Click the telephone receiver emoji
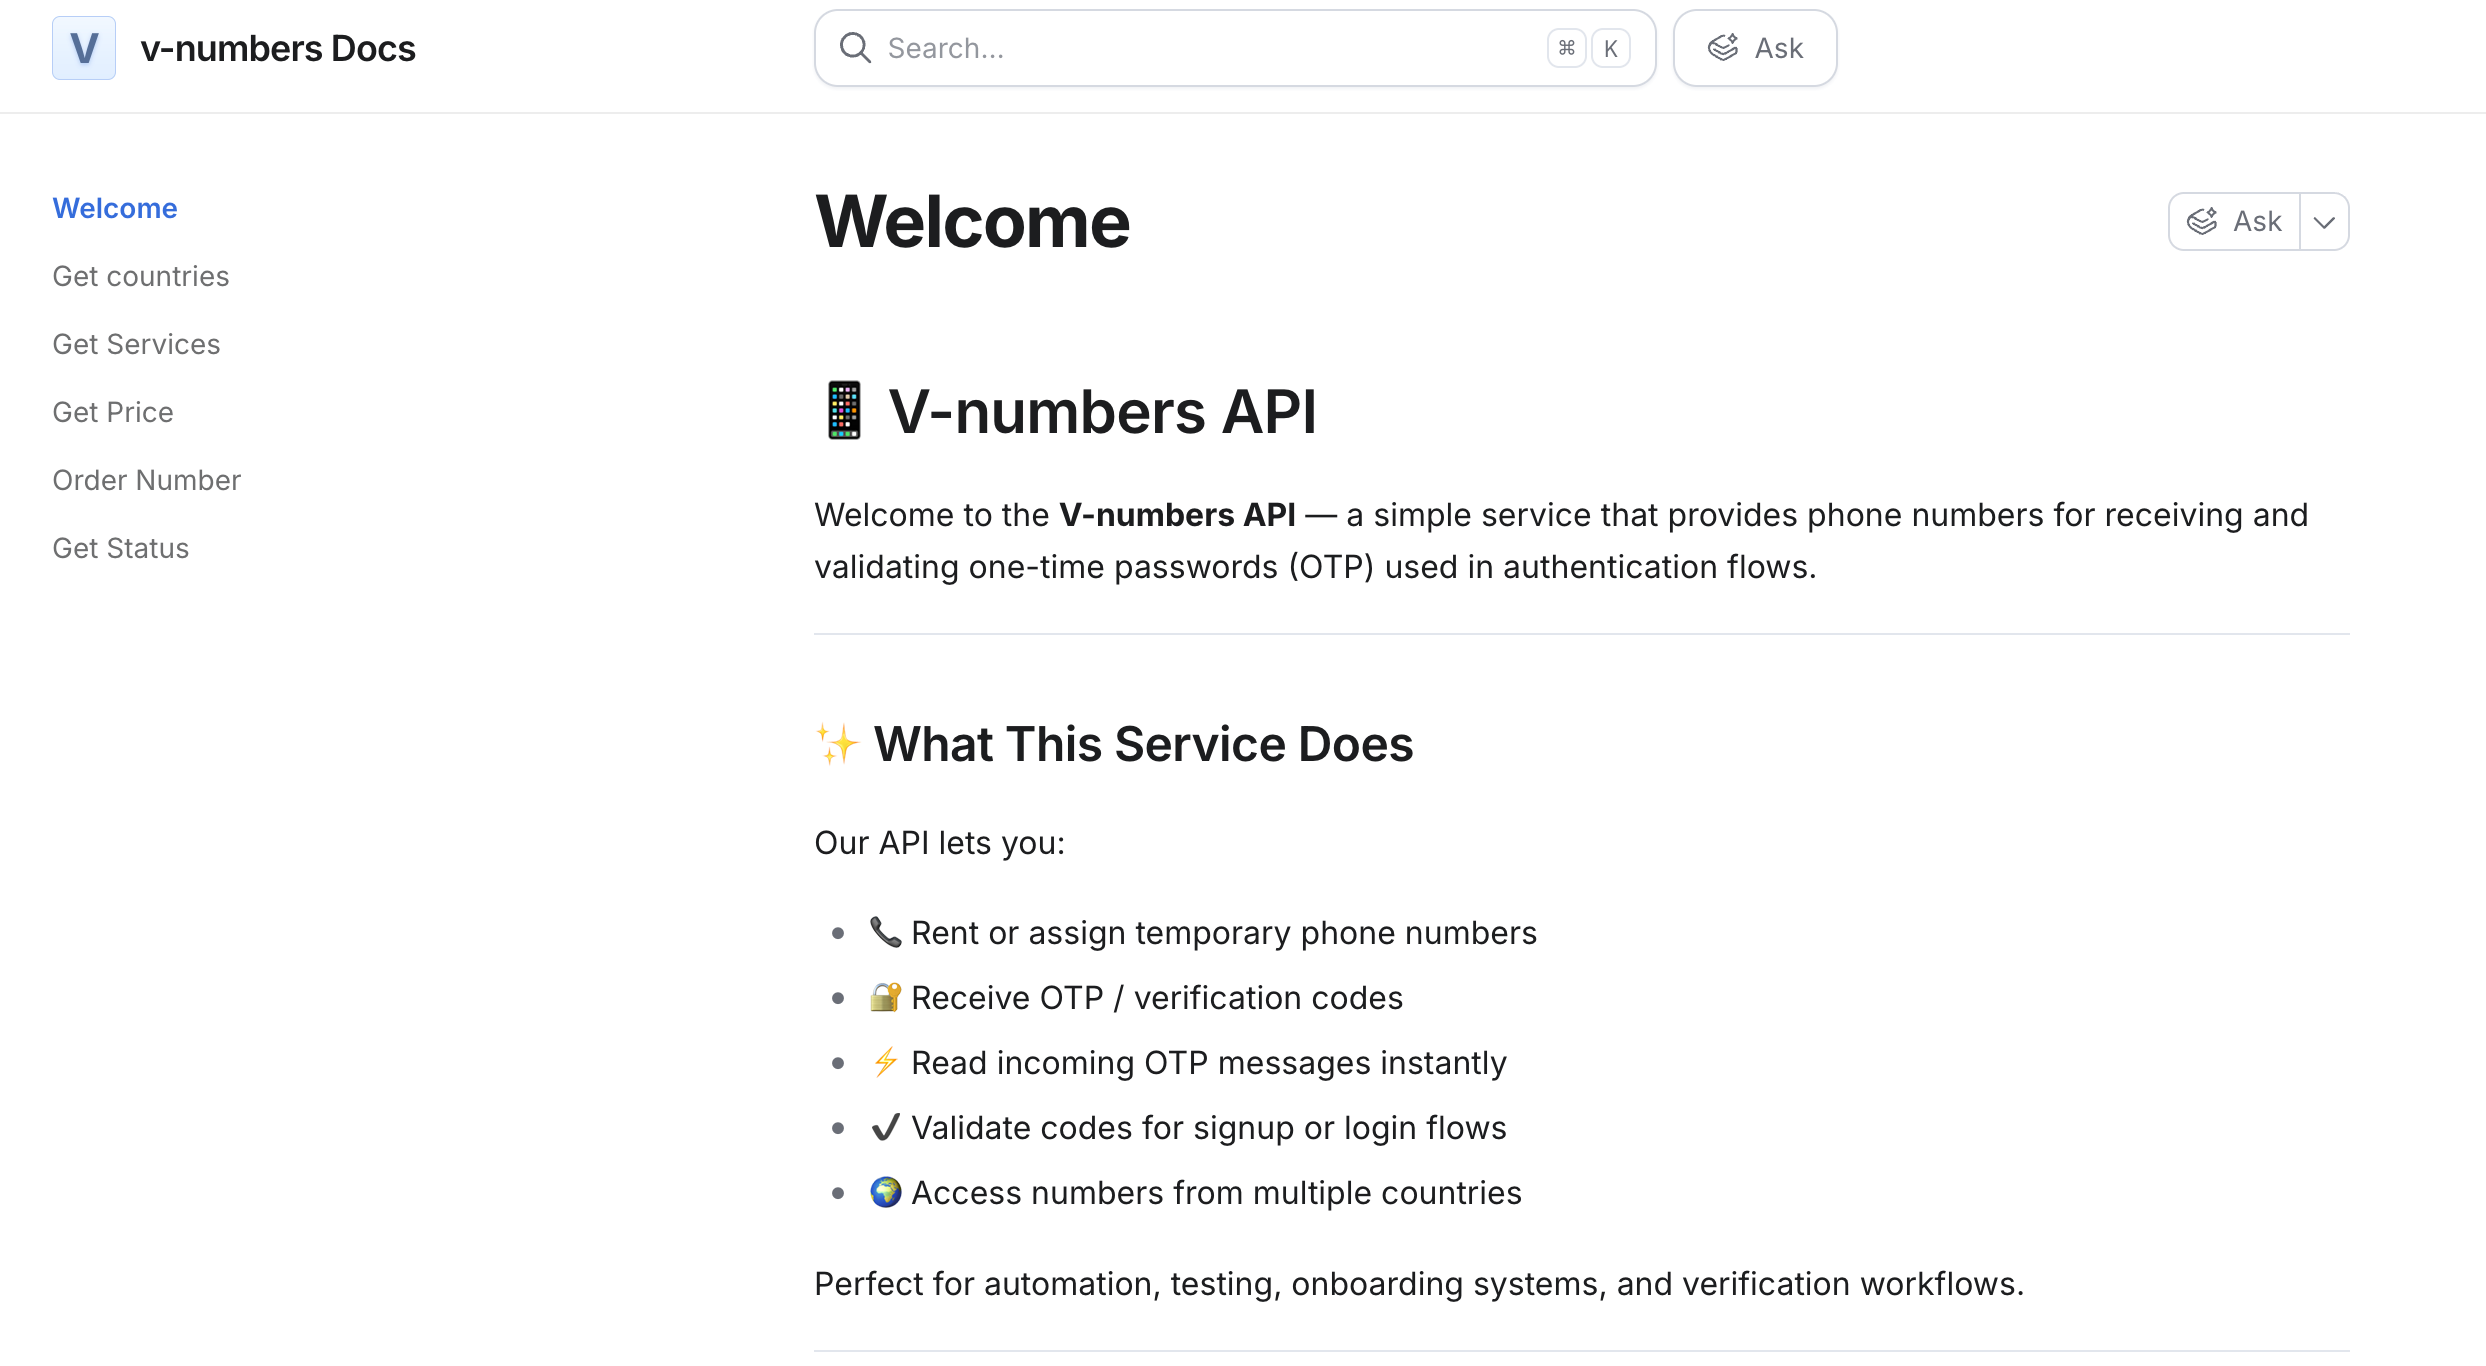The height and width of the screenshot is (1366, 2486). point(885,932)
